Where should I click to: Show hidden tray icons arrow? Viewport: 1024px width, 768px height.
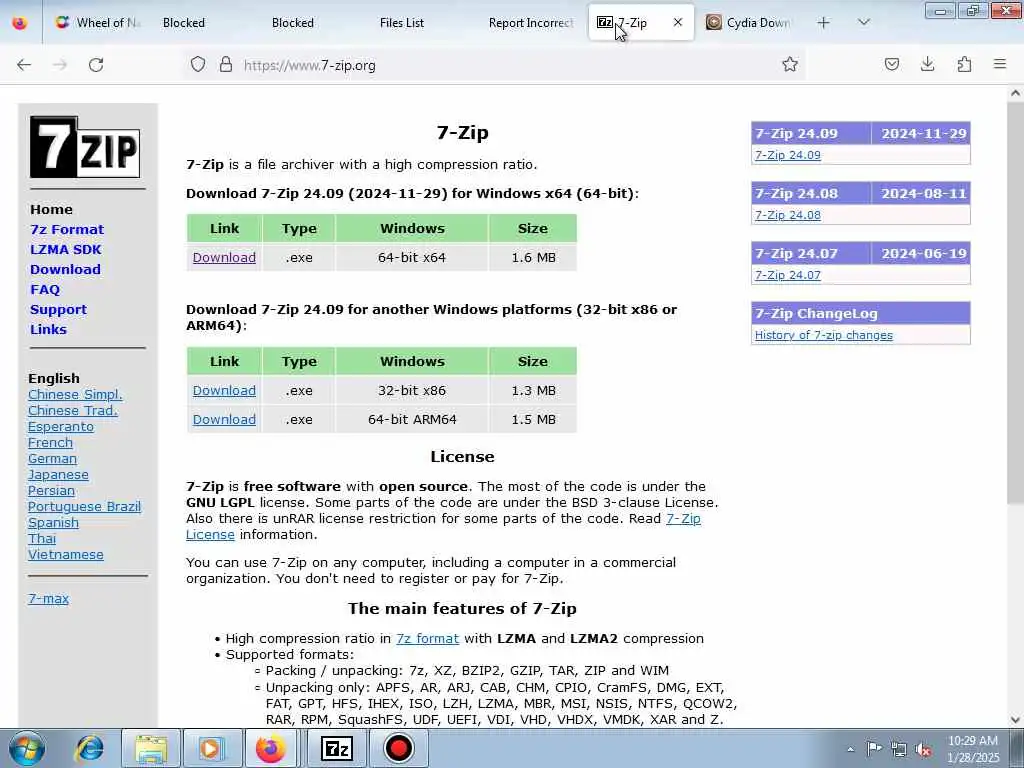[850, 749]
